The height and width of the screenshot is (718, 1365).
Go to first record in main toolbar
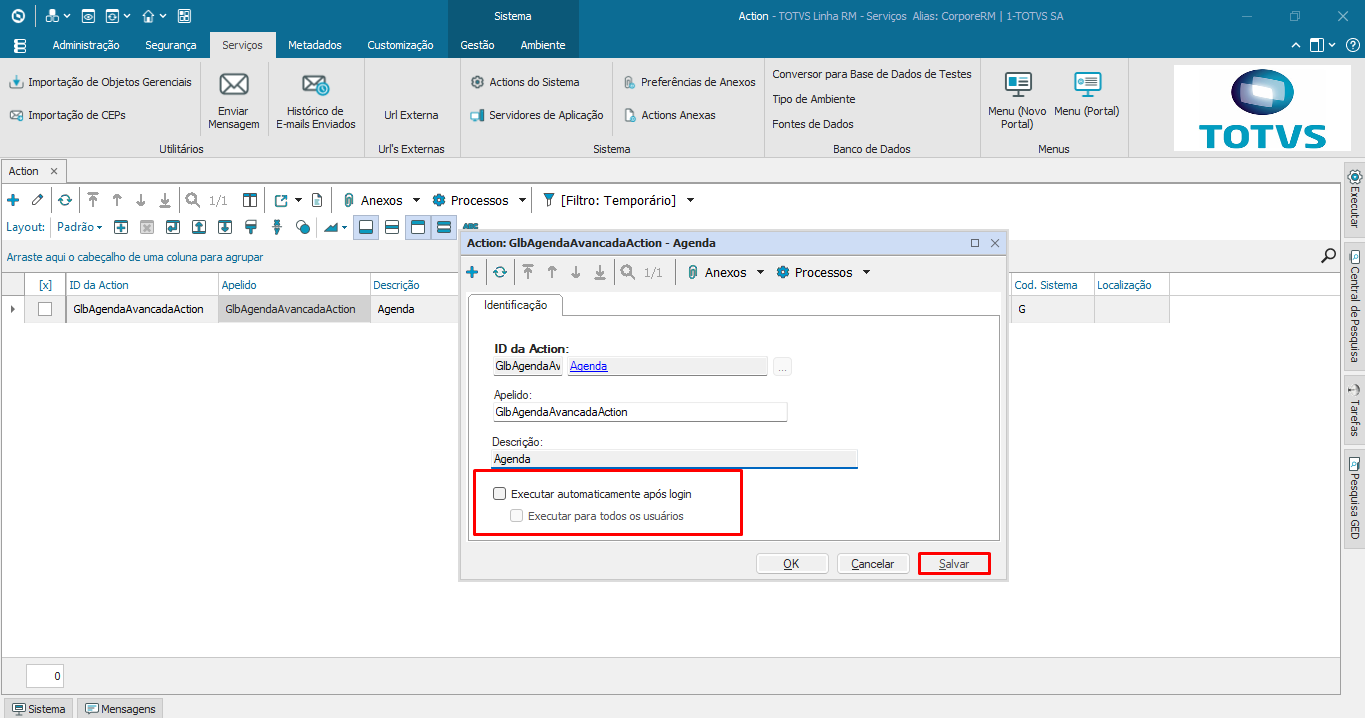[93, 200]
